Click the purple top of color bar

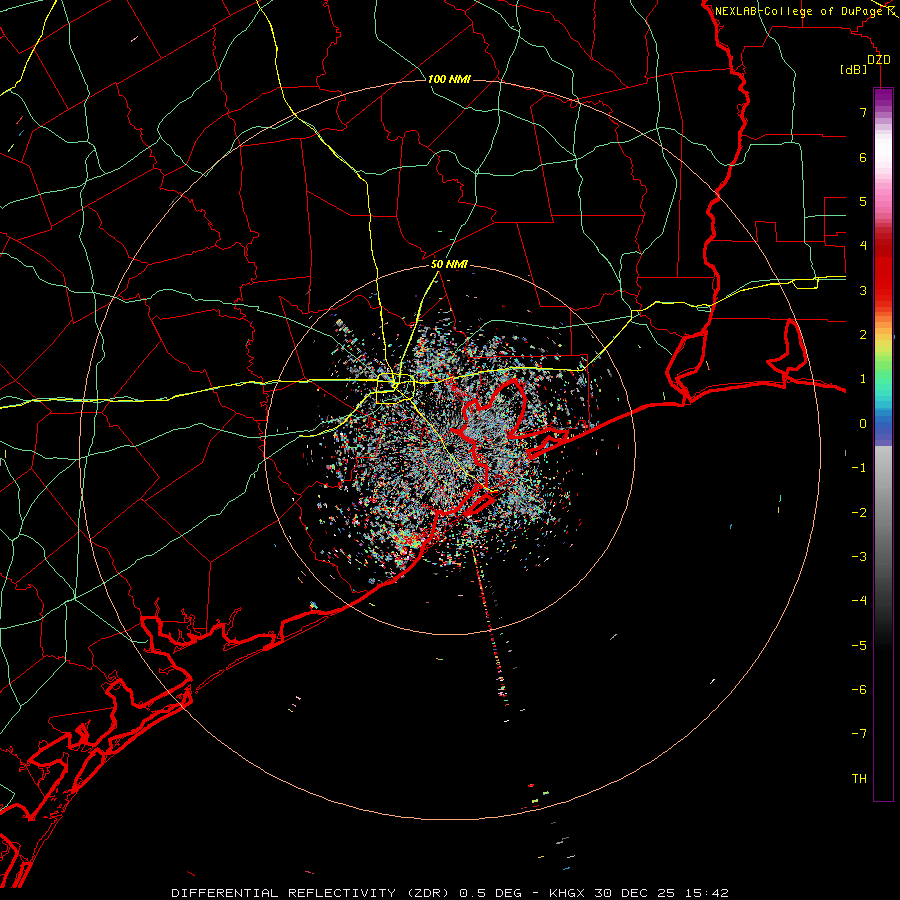pyautogui.click(x=883, y=98)
